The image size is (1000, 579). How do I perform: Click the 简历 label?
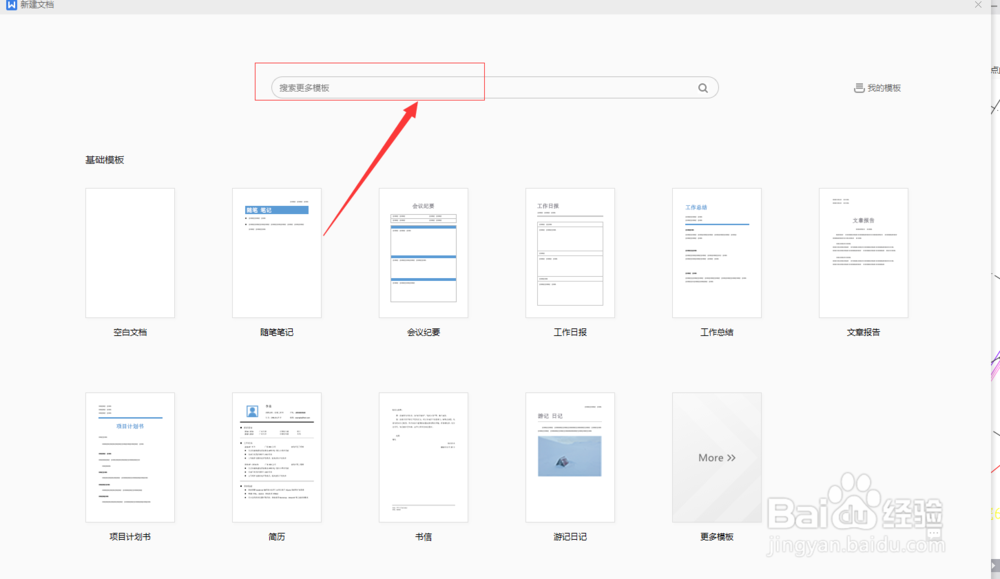(x=277, y=537)
